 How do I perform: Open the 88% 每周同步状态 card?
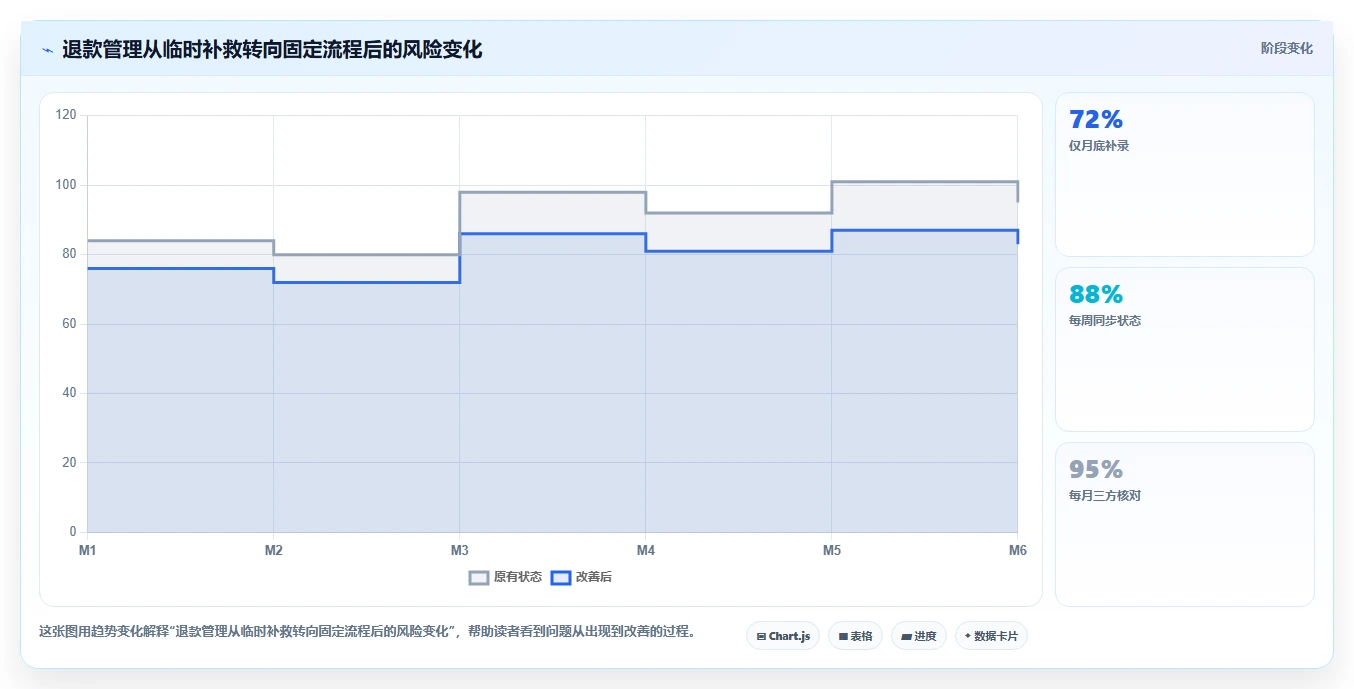[1184, 350]
